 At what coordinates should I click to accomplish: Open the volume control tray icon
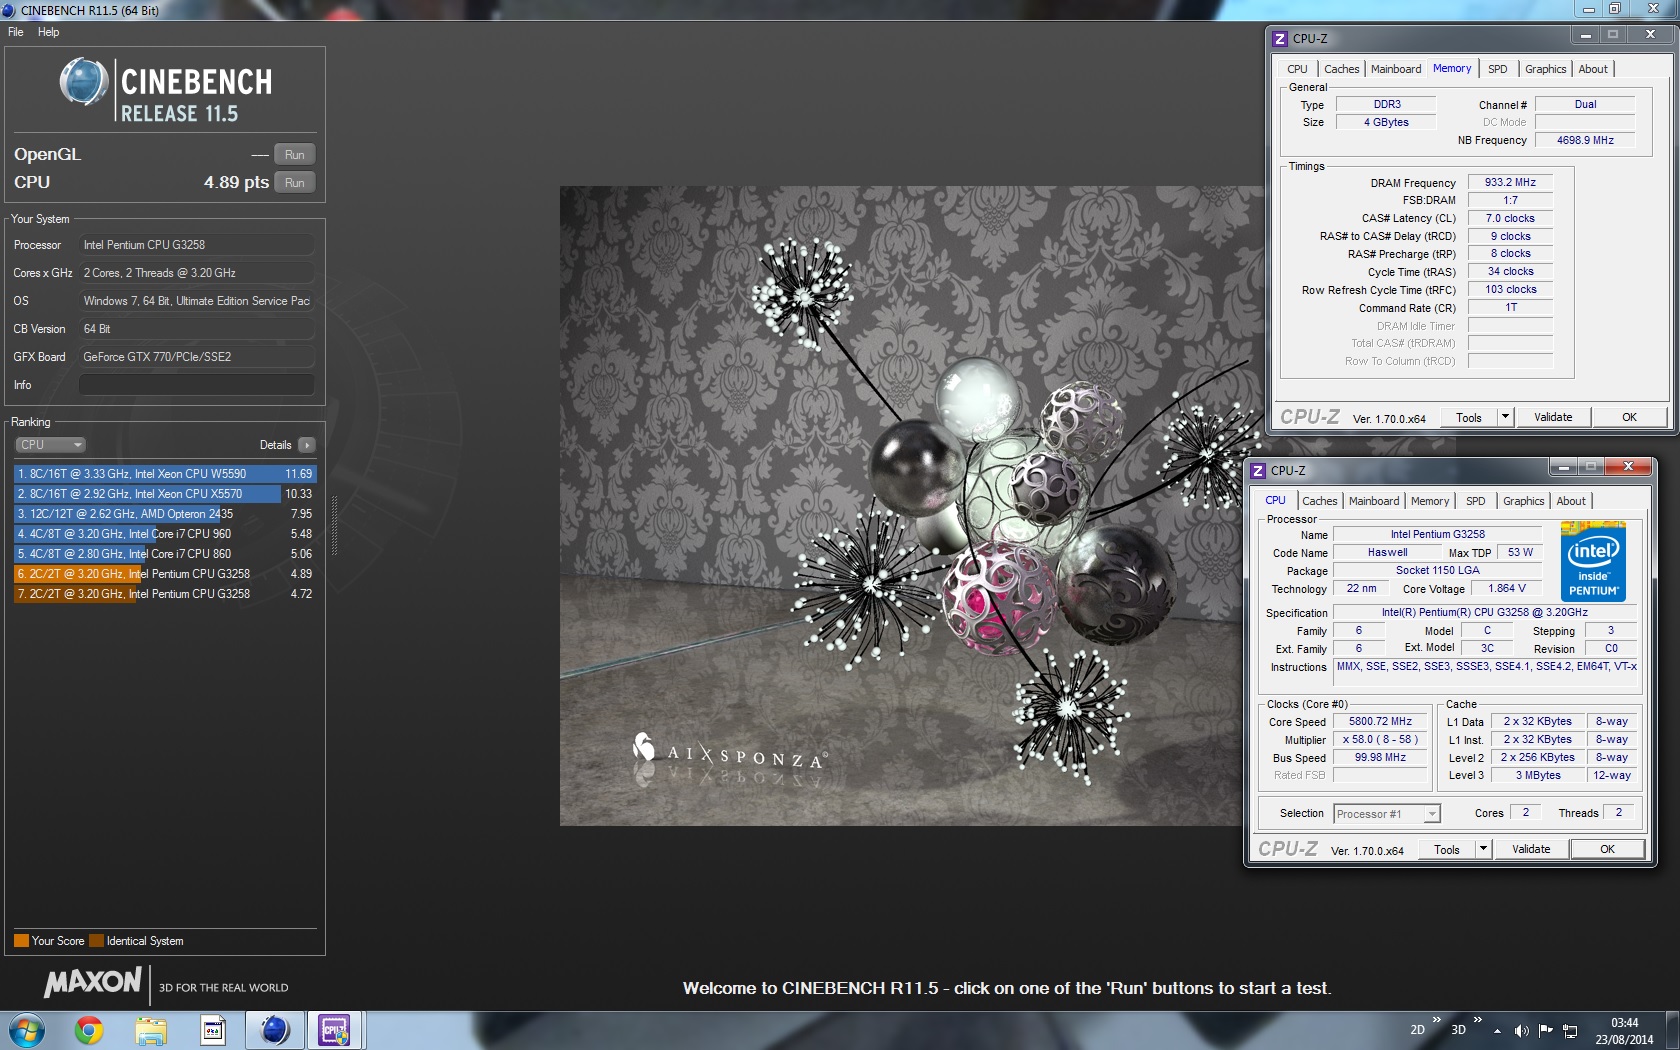(1521, 1030)
